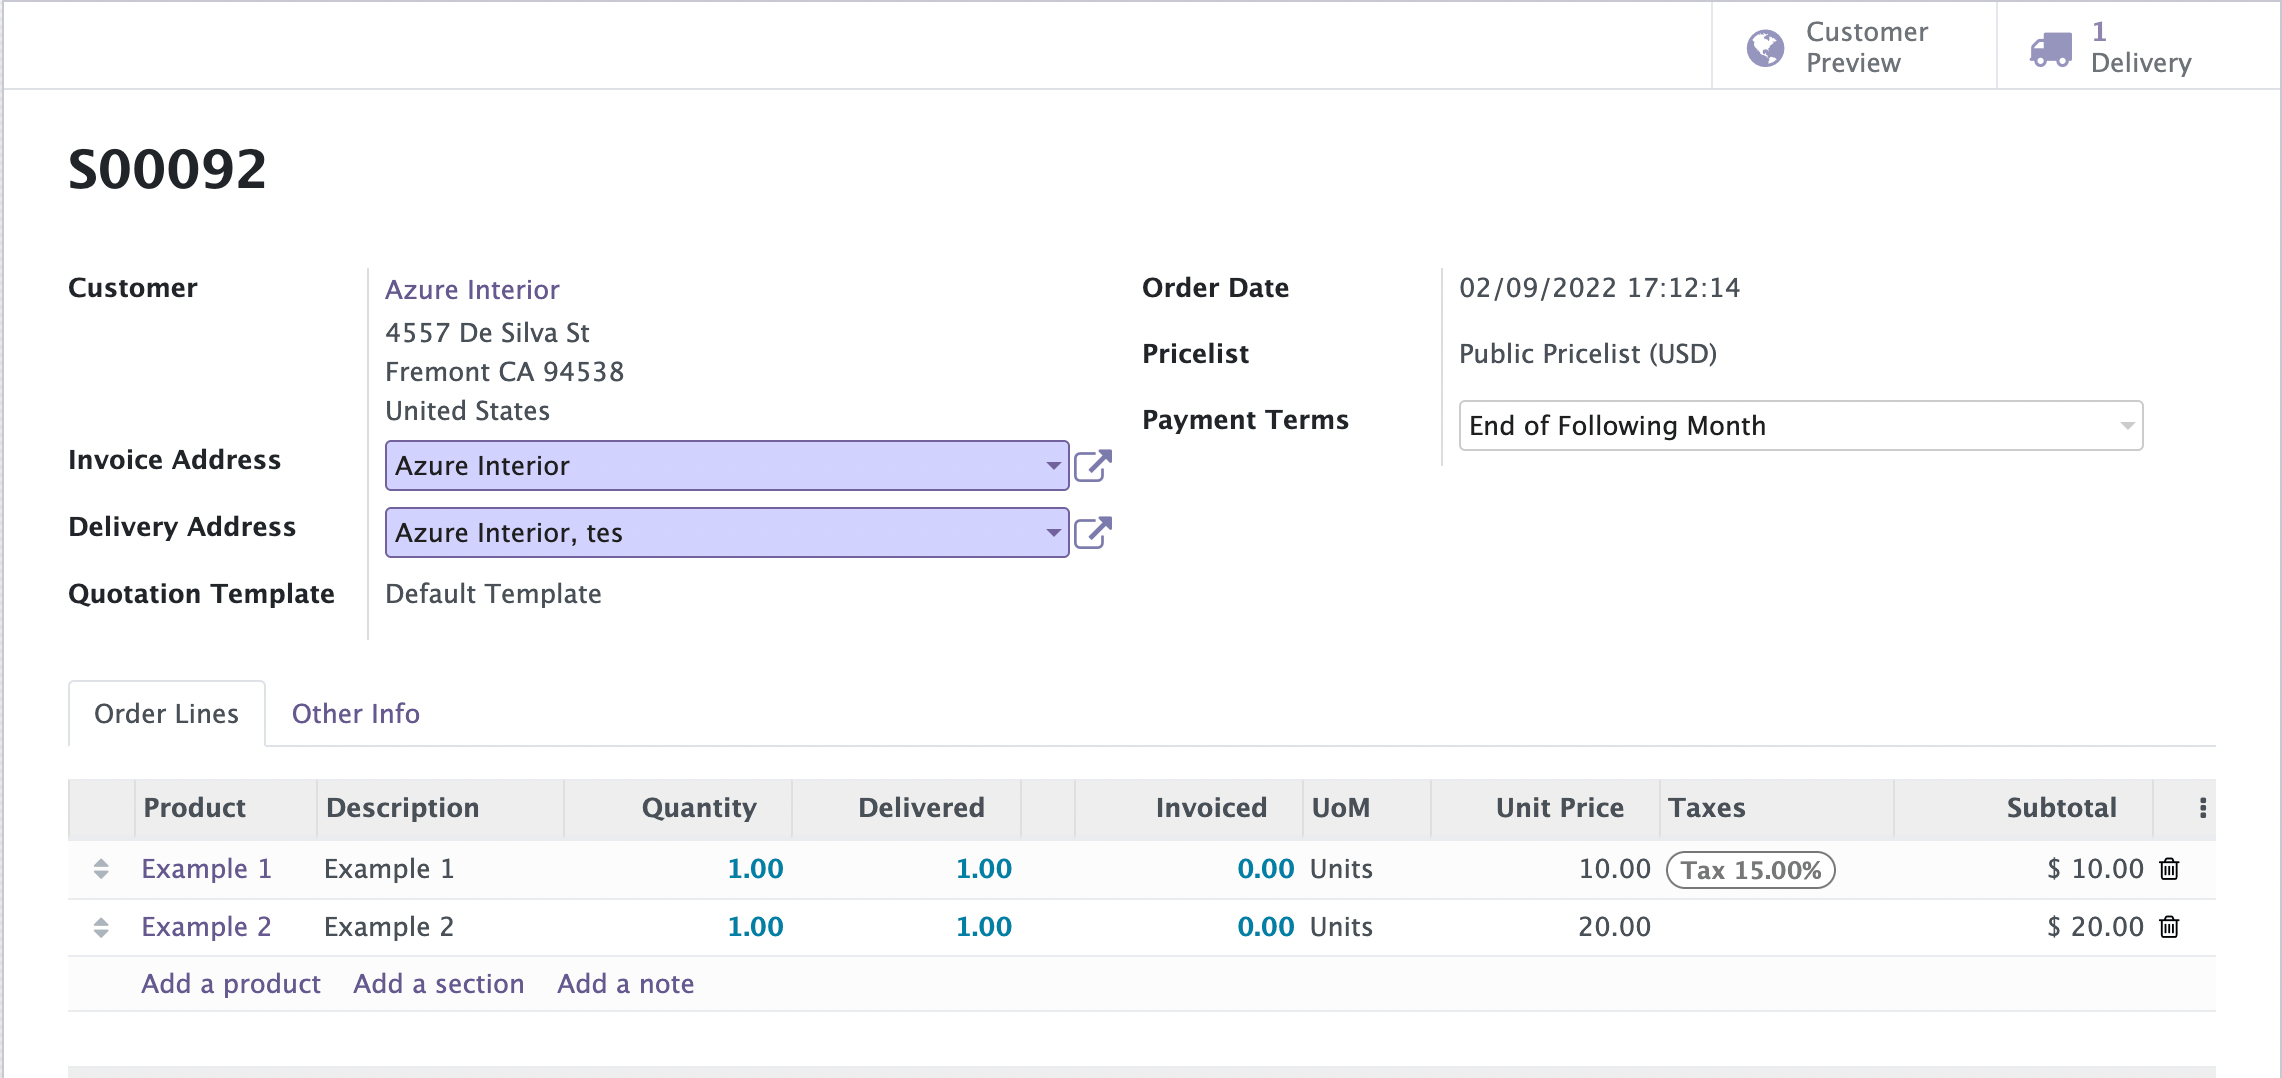Click Add a product link

coord(231,984)
